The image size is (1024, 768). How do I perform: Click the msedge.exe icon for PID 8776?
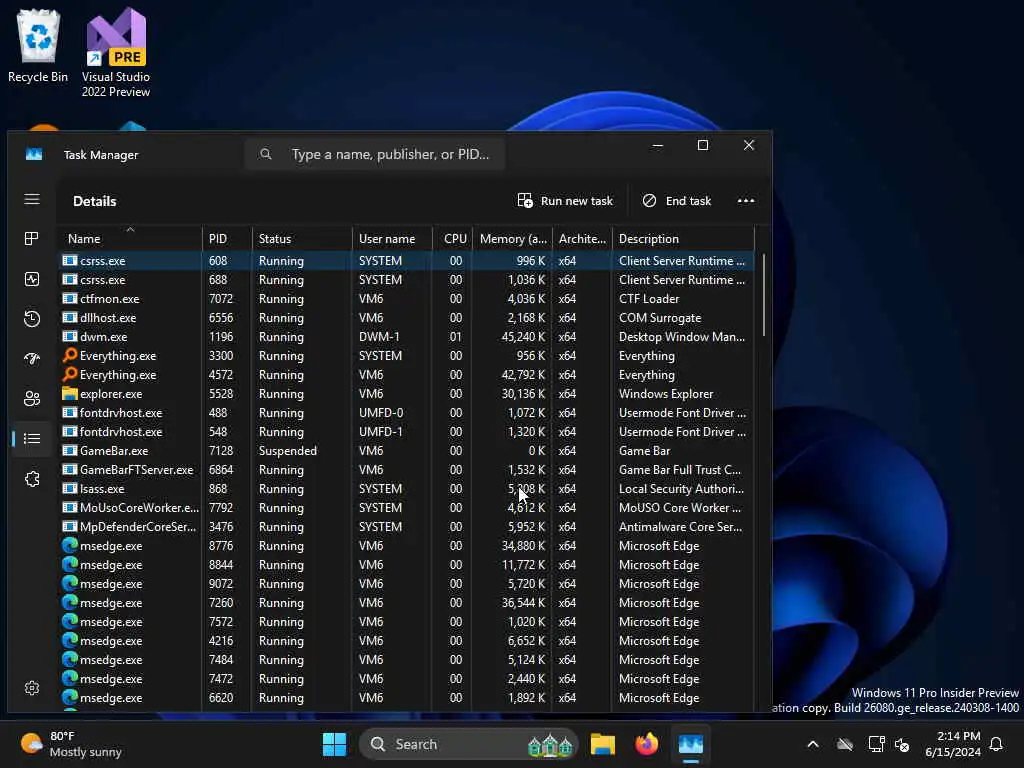coord(70,545)
